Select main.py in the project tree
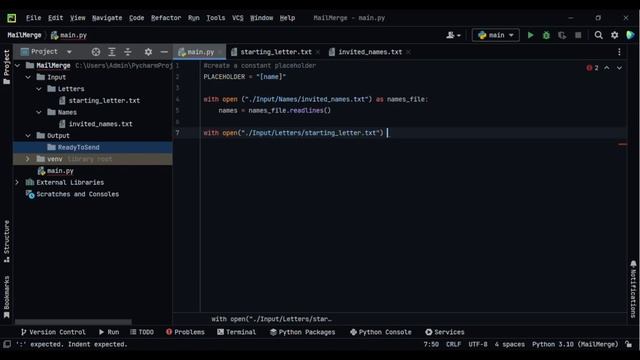Image resolution: width=640 pixels, height=360 pixels. [56, 171]
